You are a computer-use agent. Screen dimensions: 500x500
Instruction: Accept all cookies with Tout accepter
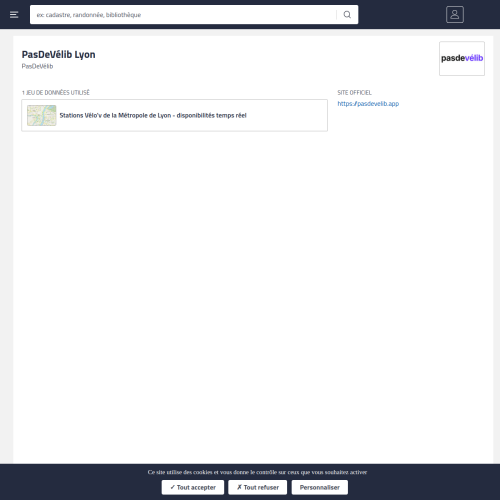(193, 487)
